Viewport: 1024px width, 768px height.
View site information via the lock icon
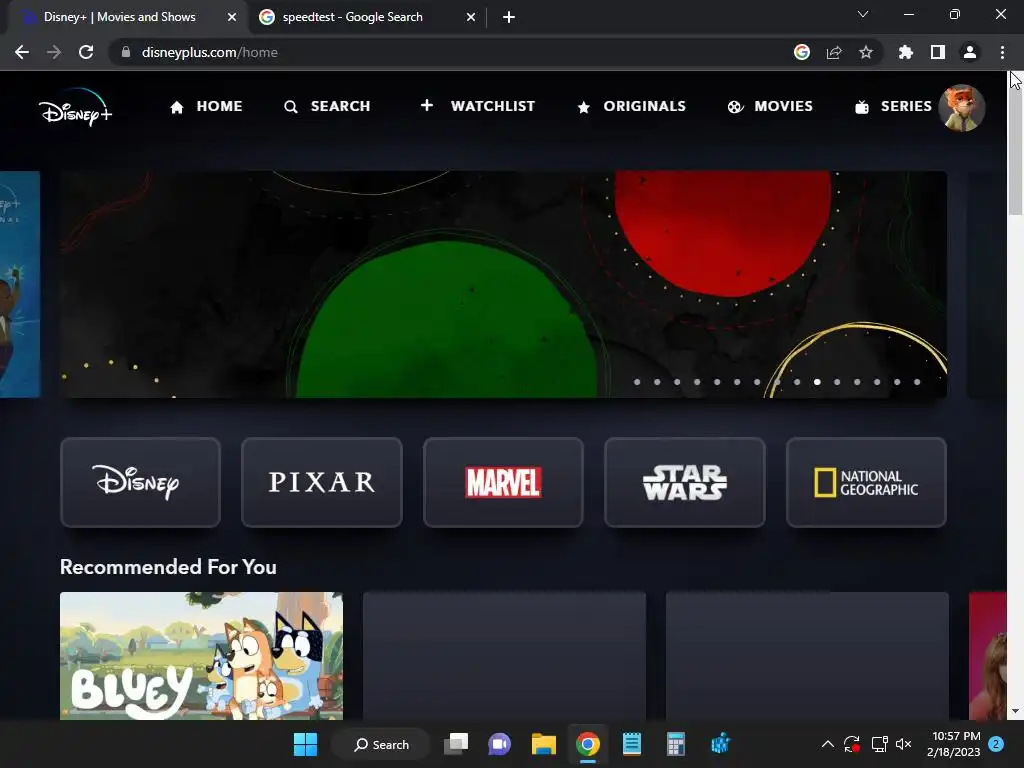tap(126, 52)
